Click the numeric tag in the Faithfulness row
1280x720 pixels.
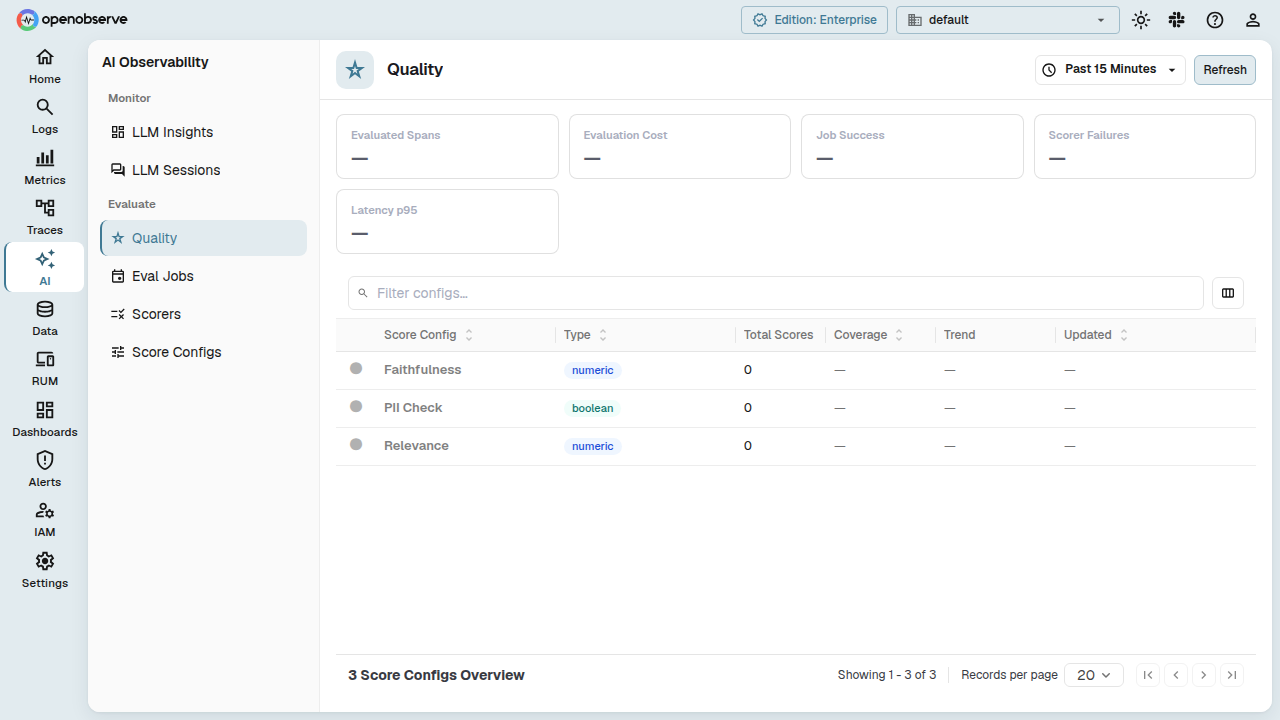pos(593,370)
